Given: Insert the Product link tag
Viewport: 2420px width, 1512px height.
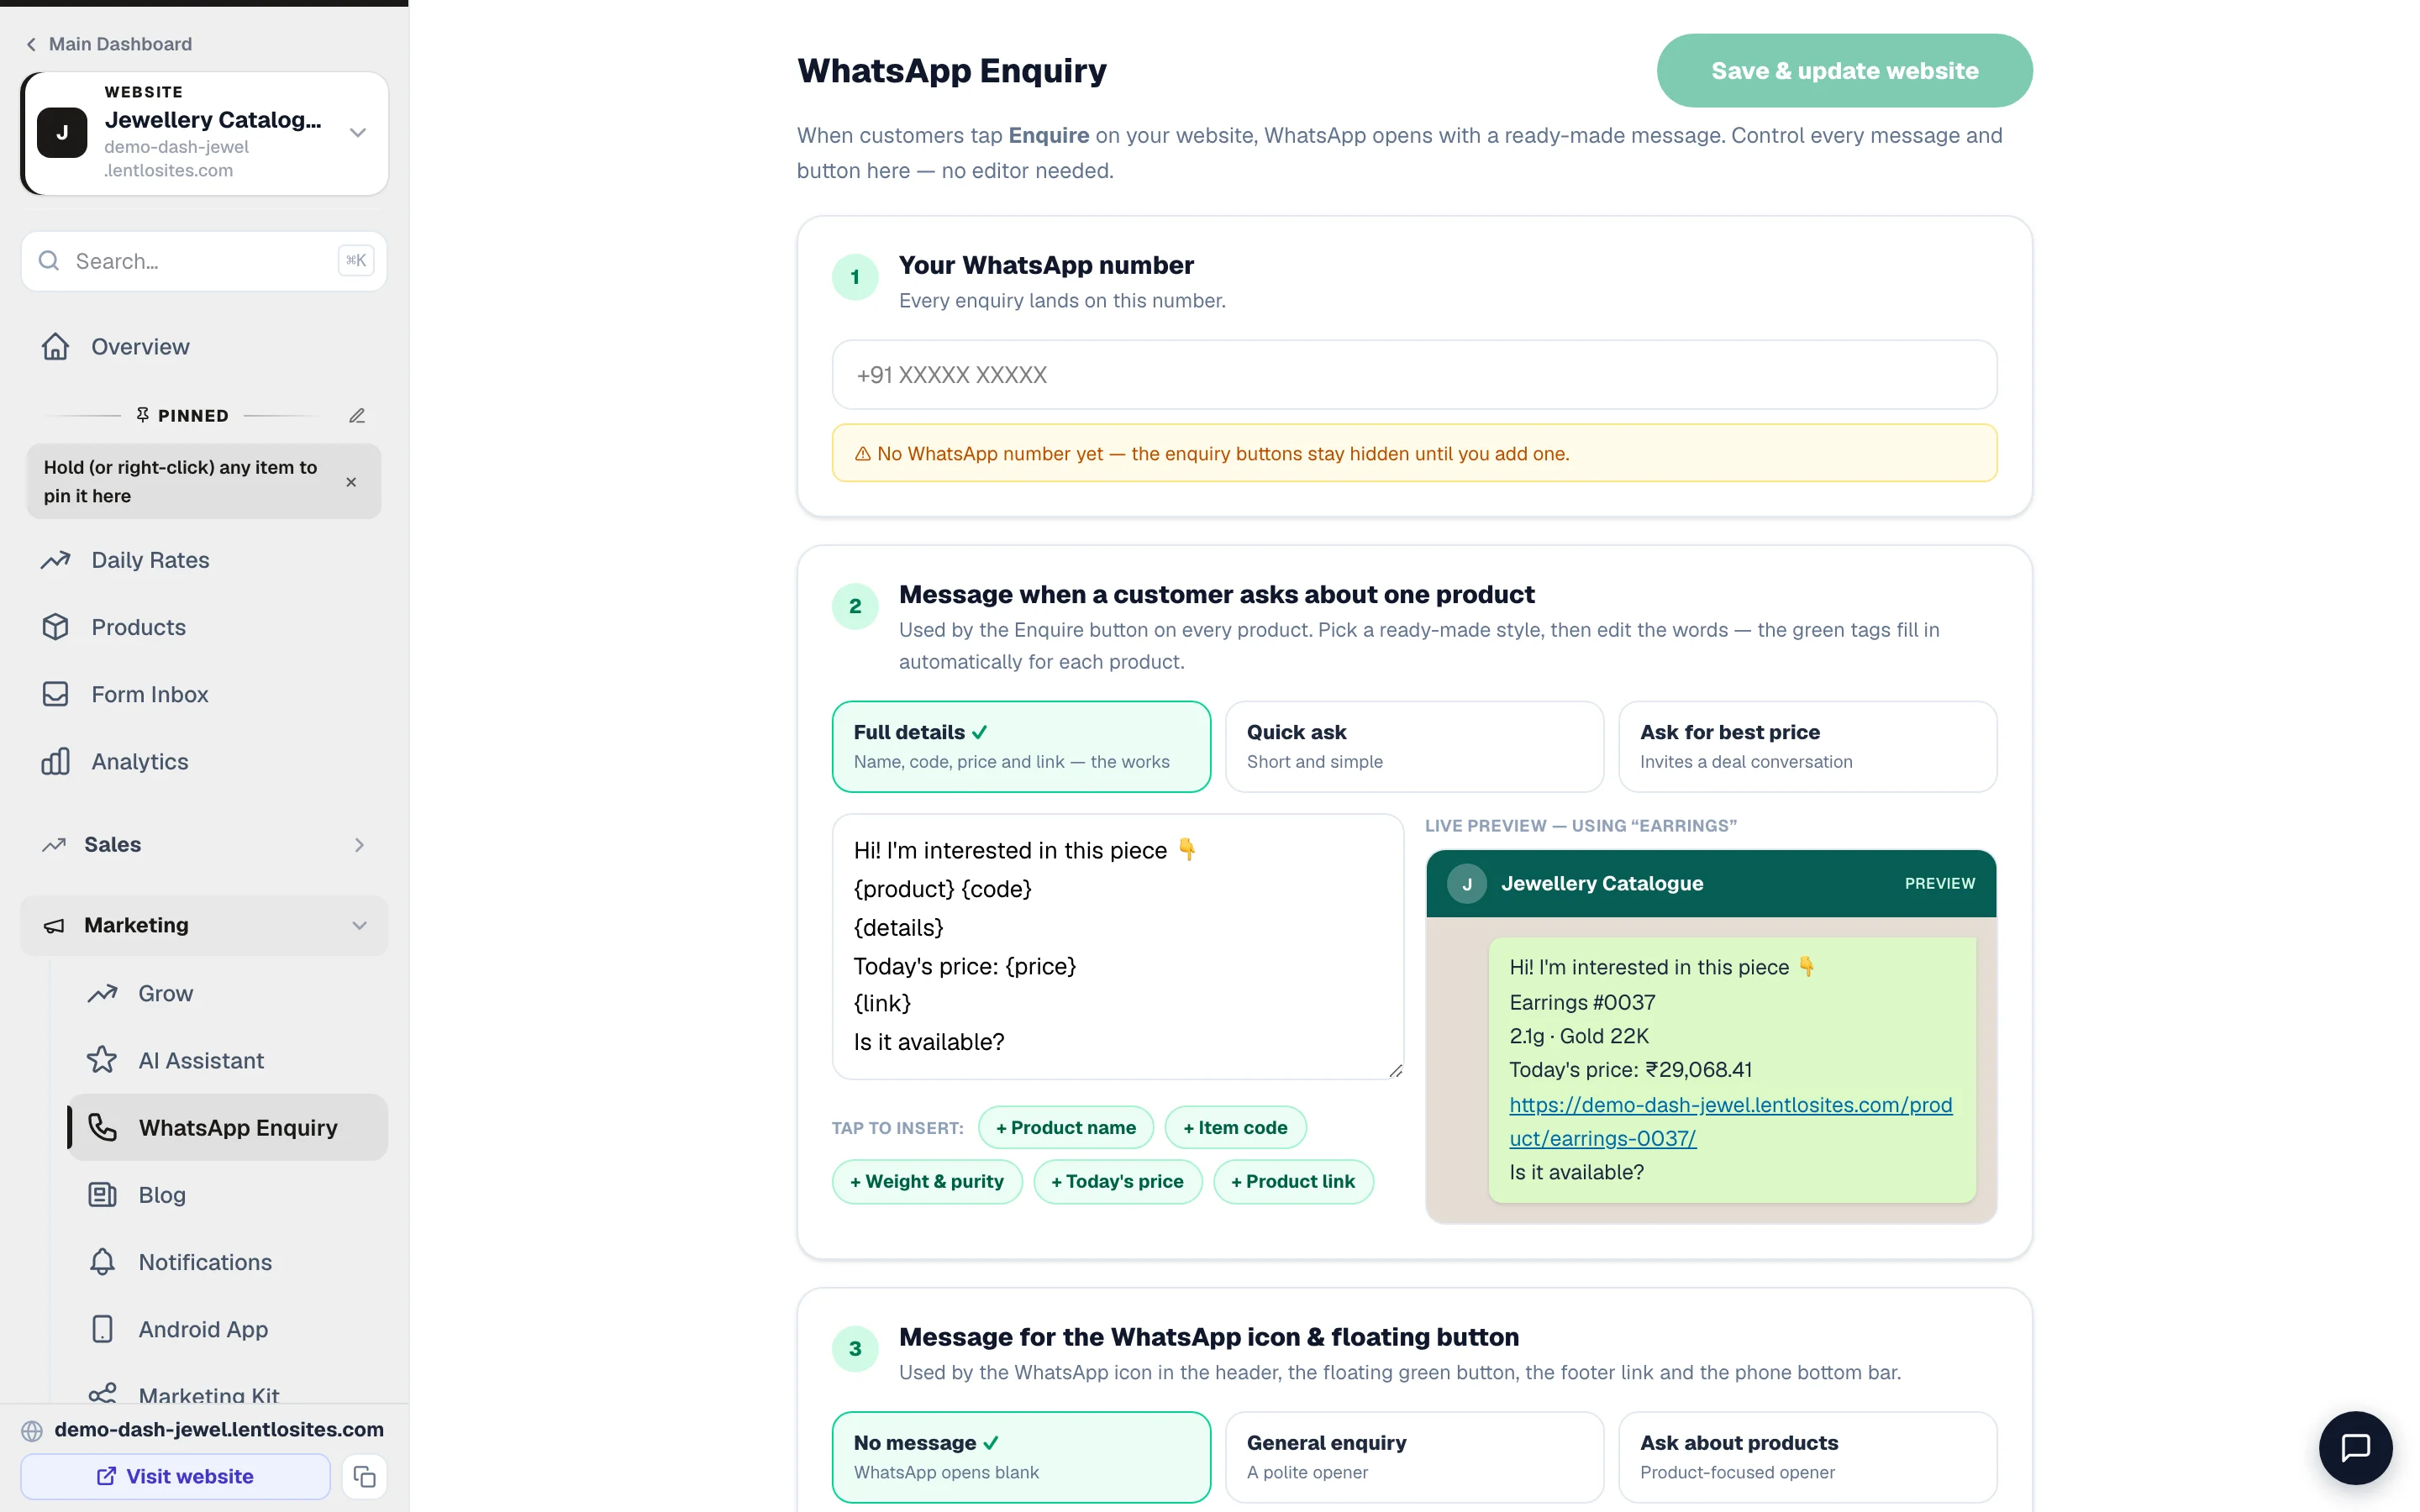Looking at the screenshot, I should [x=1293, y=1181].
